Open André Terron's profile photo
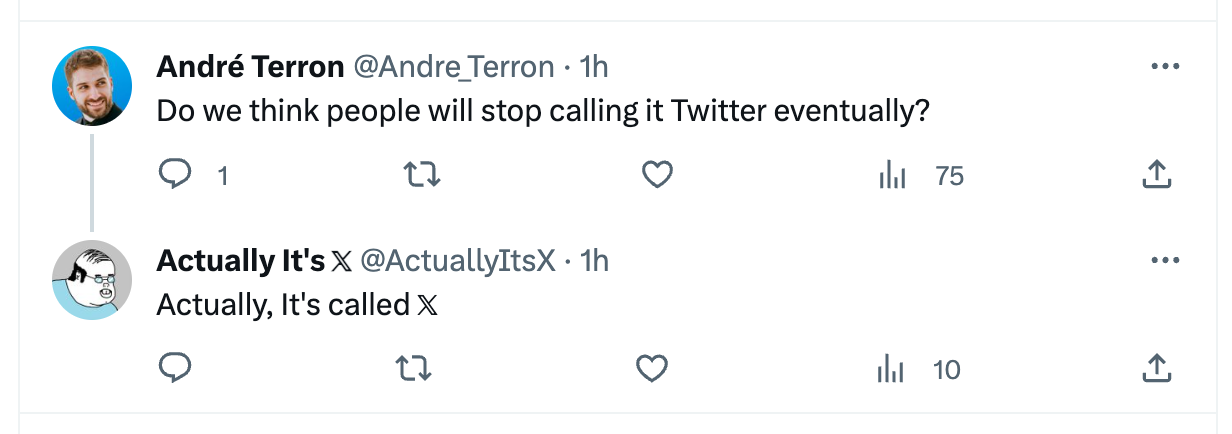 [x=92, y=85]
